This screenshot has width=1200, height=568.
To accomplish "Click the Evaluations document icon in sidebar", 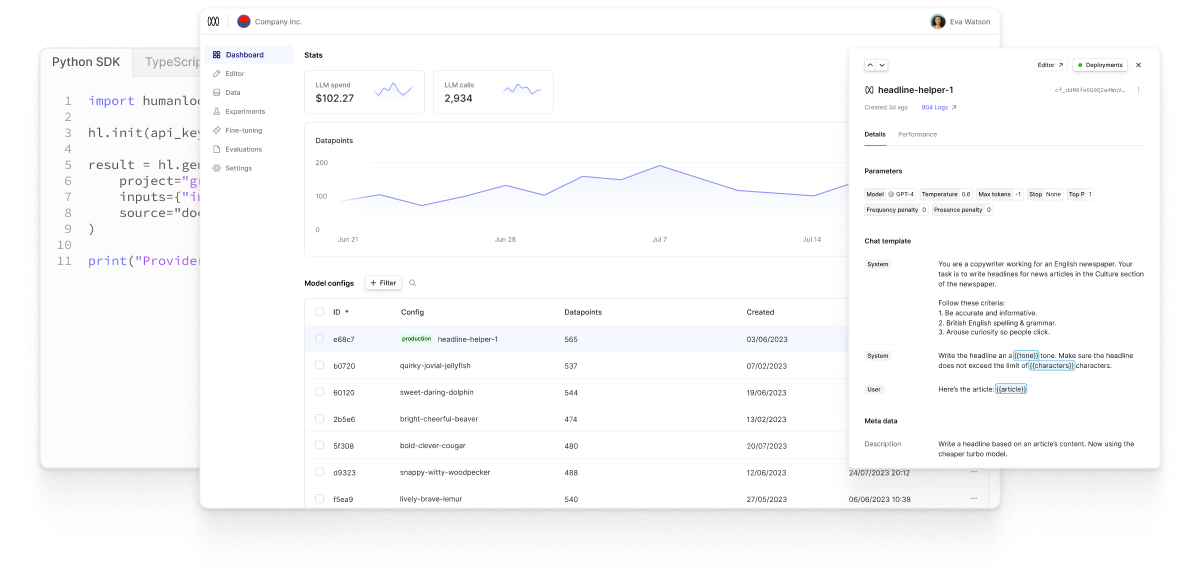I will (217, 149).
